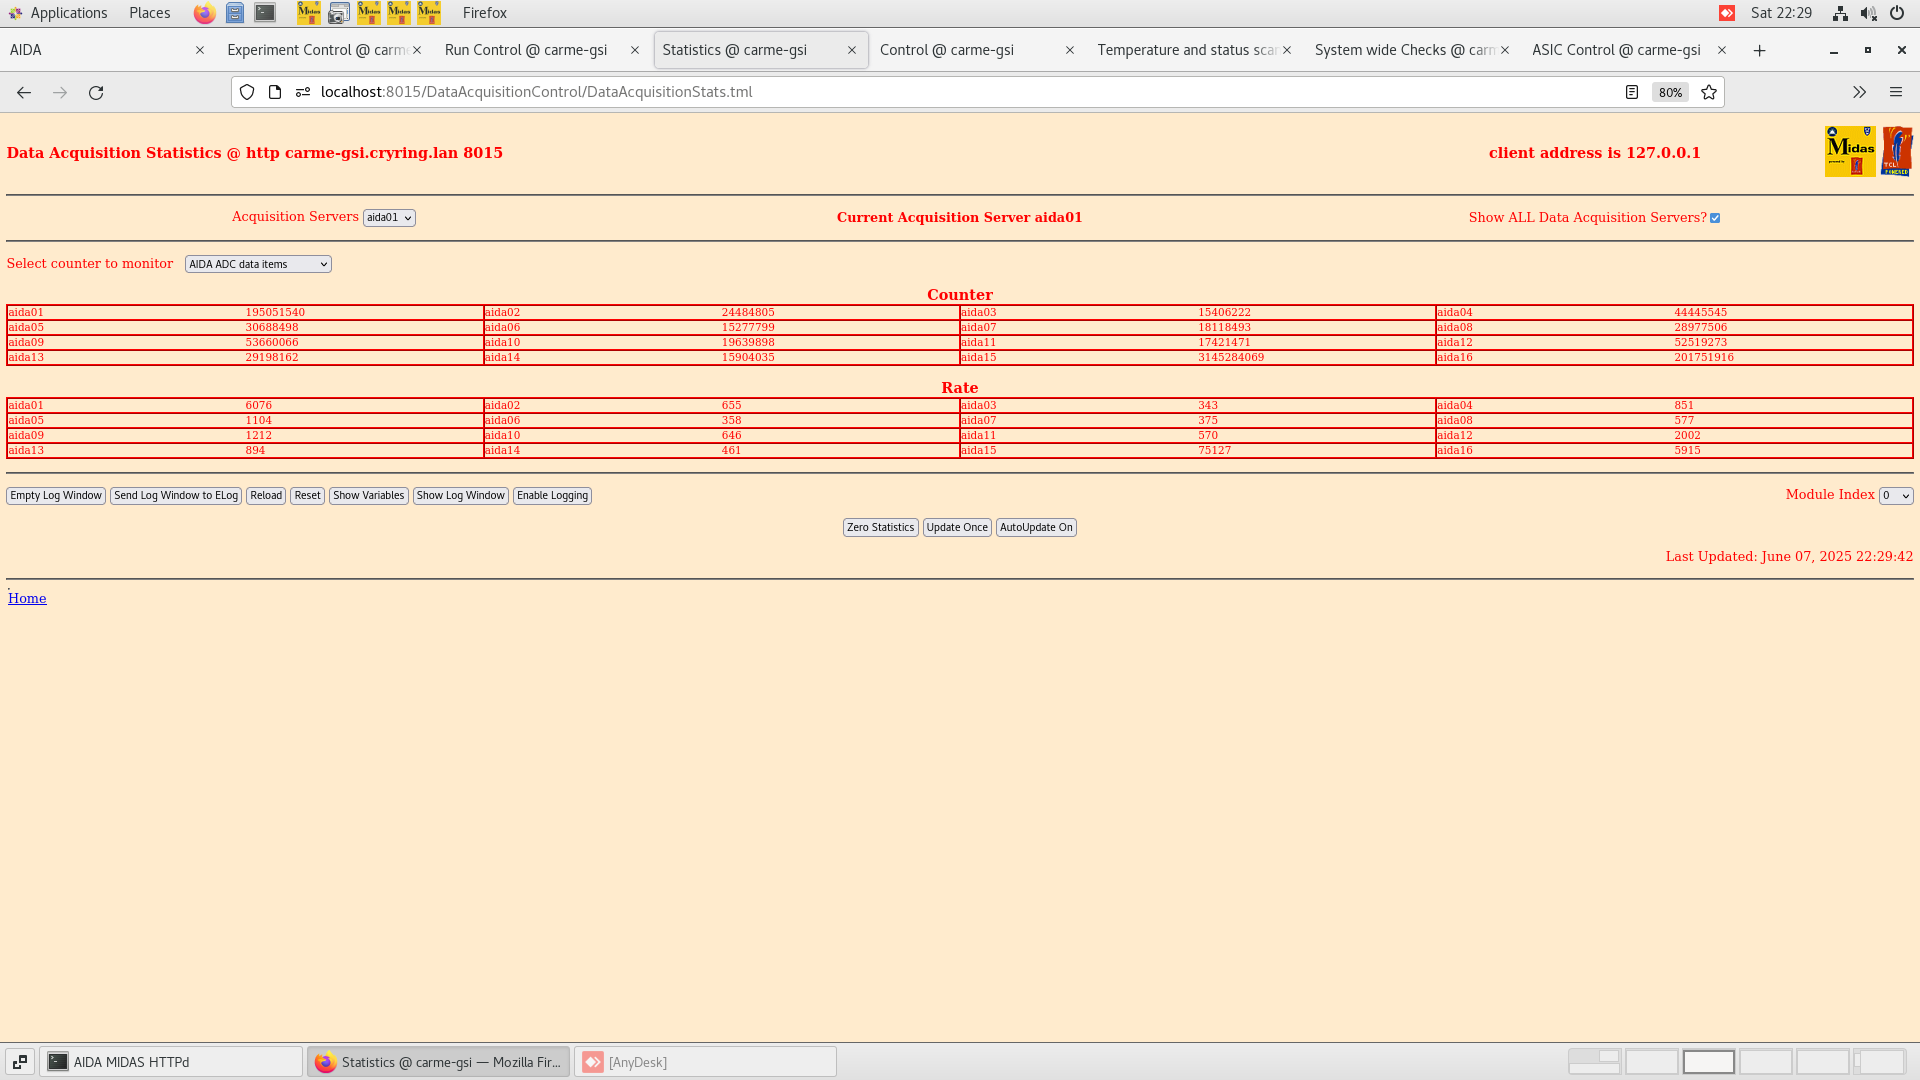
Task: Open Firefox hamburger application menu
Action: click(x=1895, y=92)
